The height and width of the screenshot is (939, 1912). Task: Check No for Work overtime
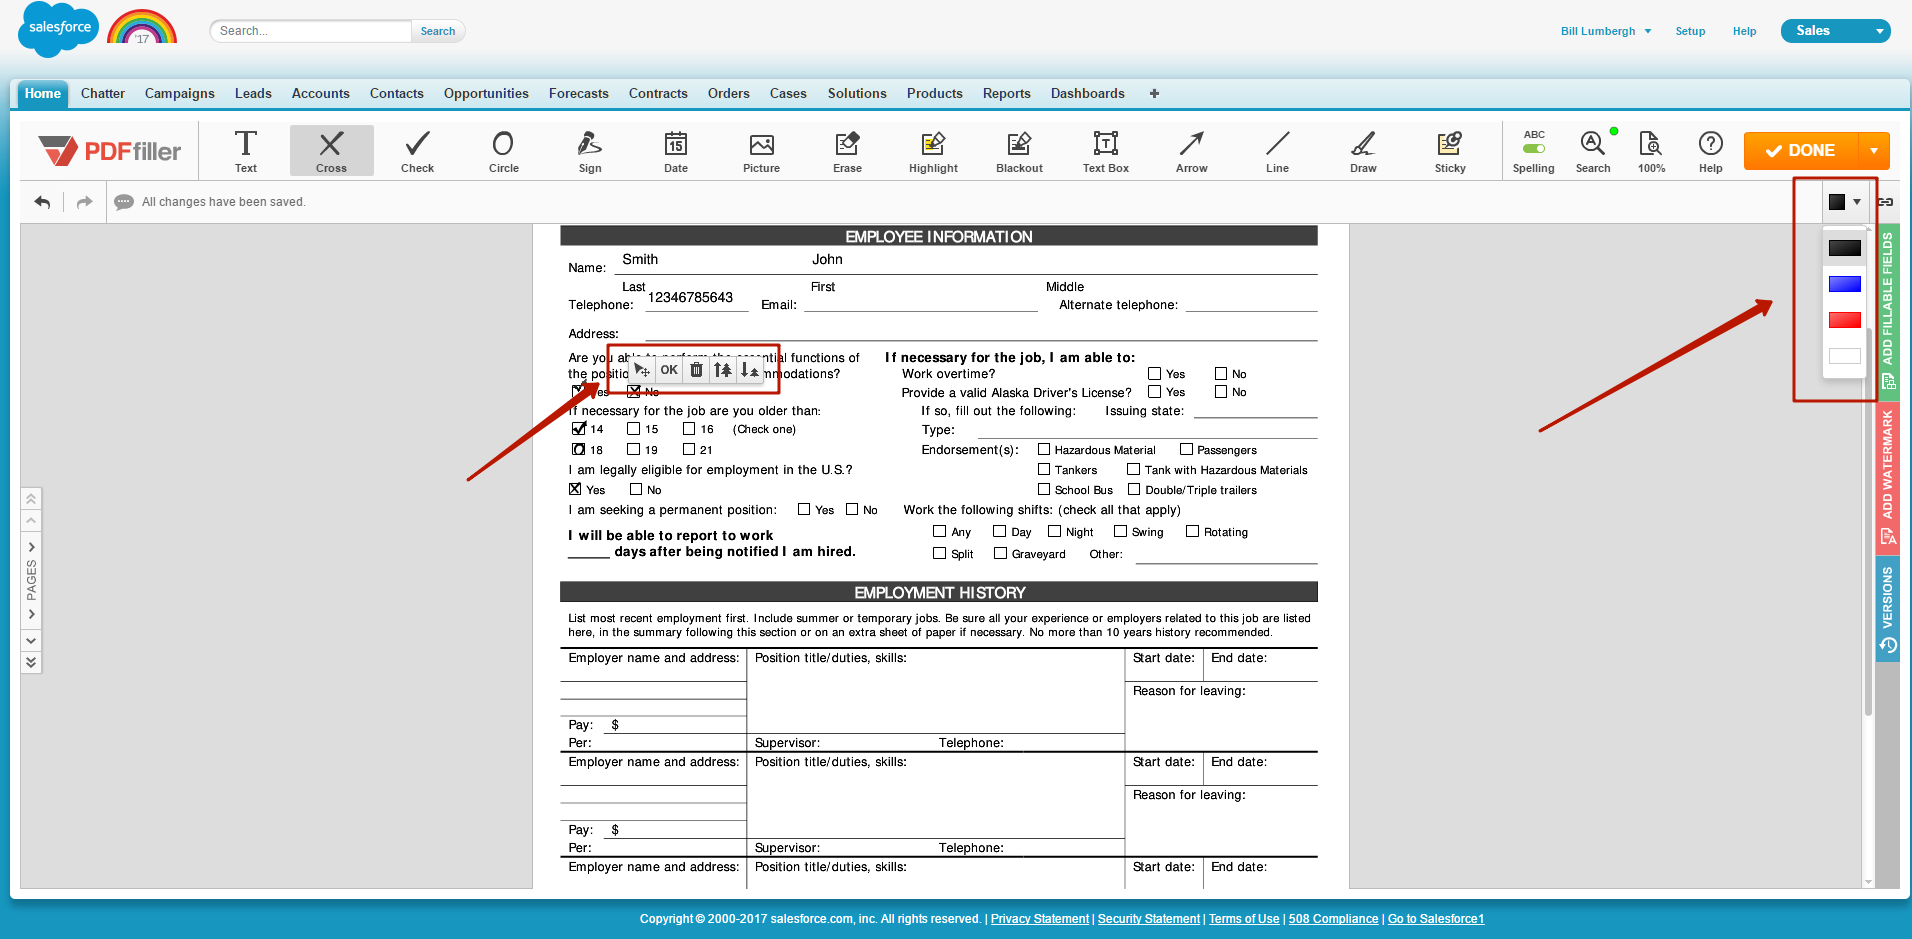click(x=1221, y=374)
